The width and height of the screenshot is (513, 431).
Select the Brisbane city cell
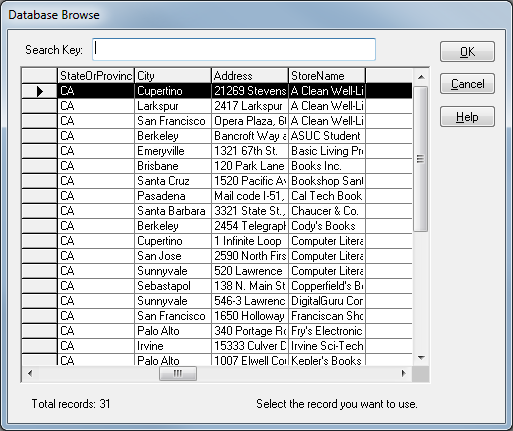[x=173, y=166]
